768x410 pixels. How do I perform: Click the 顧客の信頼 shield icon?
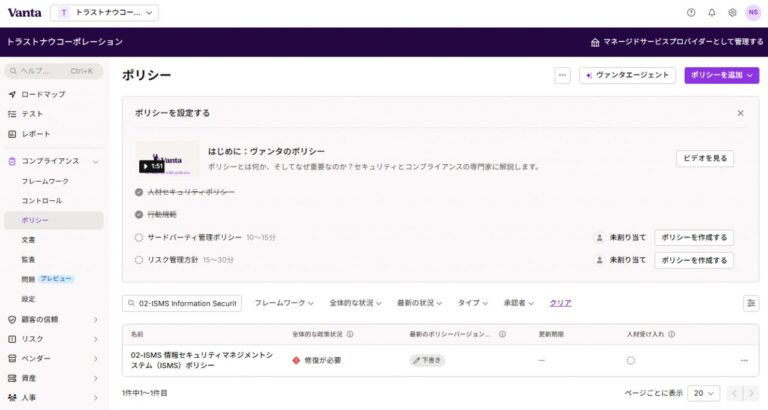(x=12, y=319)
